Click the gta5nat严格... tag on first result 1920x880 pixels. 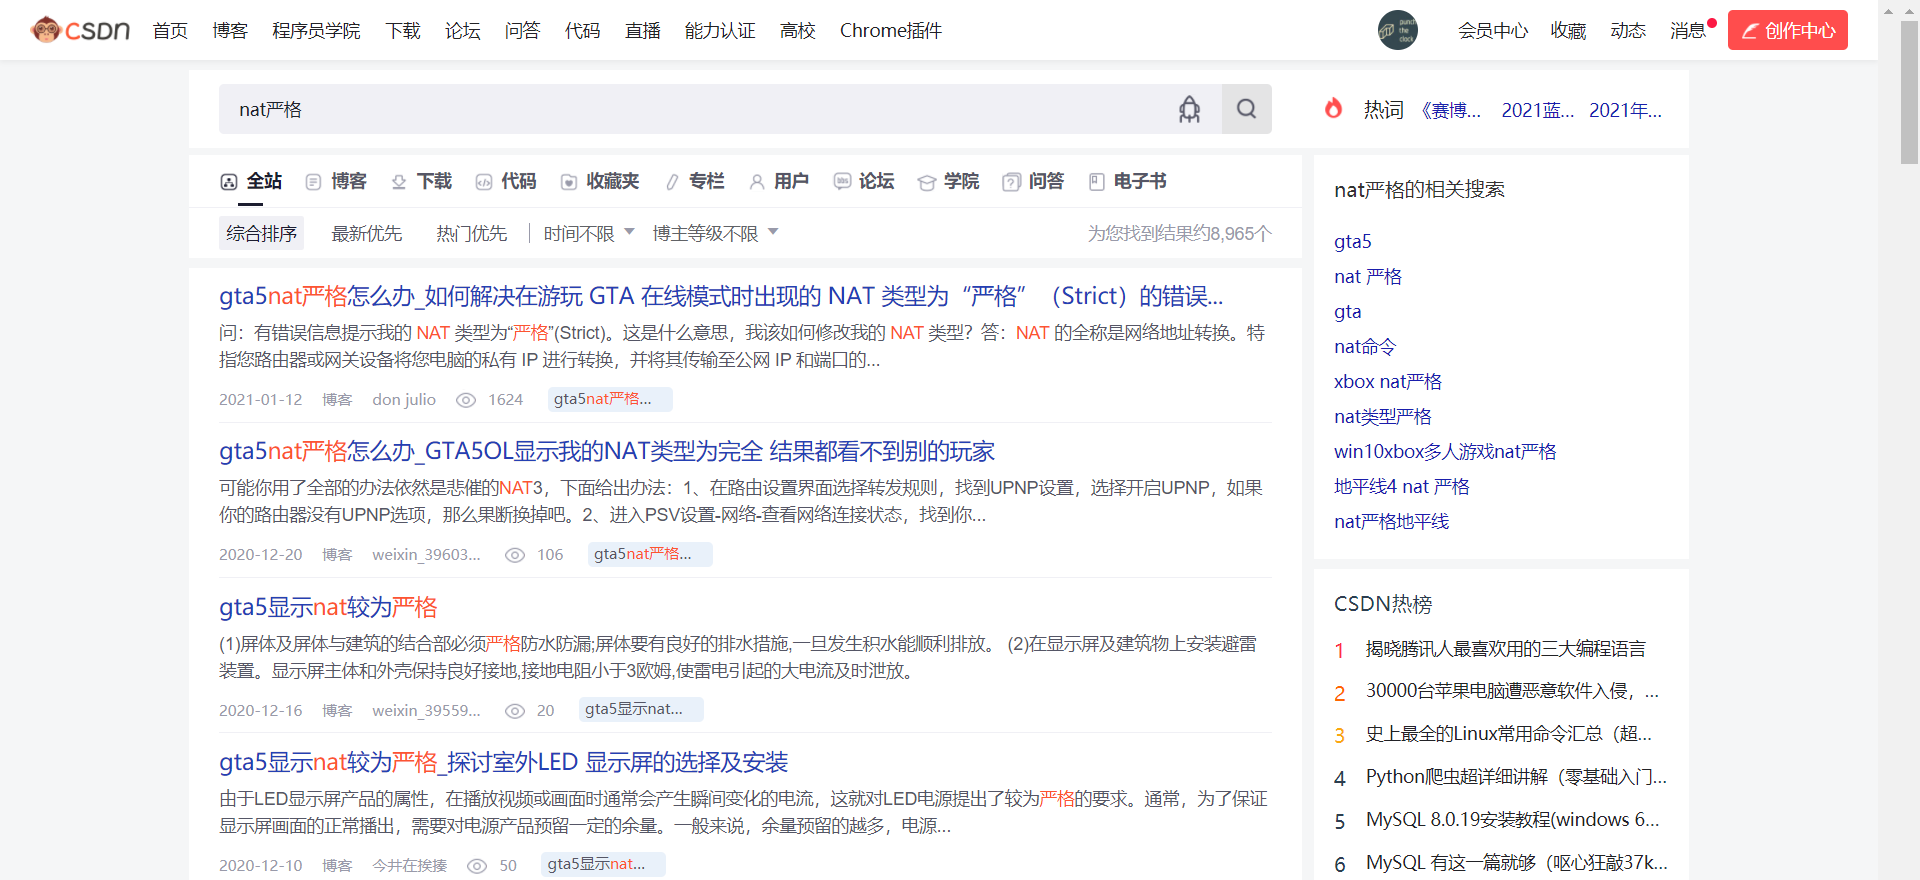[x=610, y=399]
